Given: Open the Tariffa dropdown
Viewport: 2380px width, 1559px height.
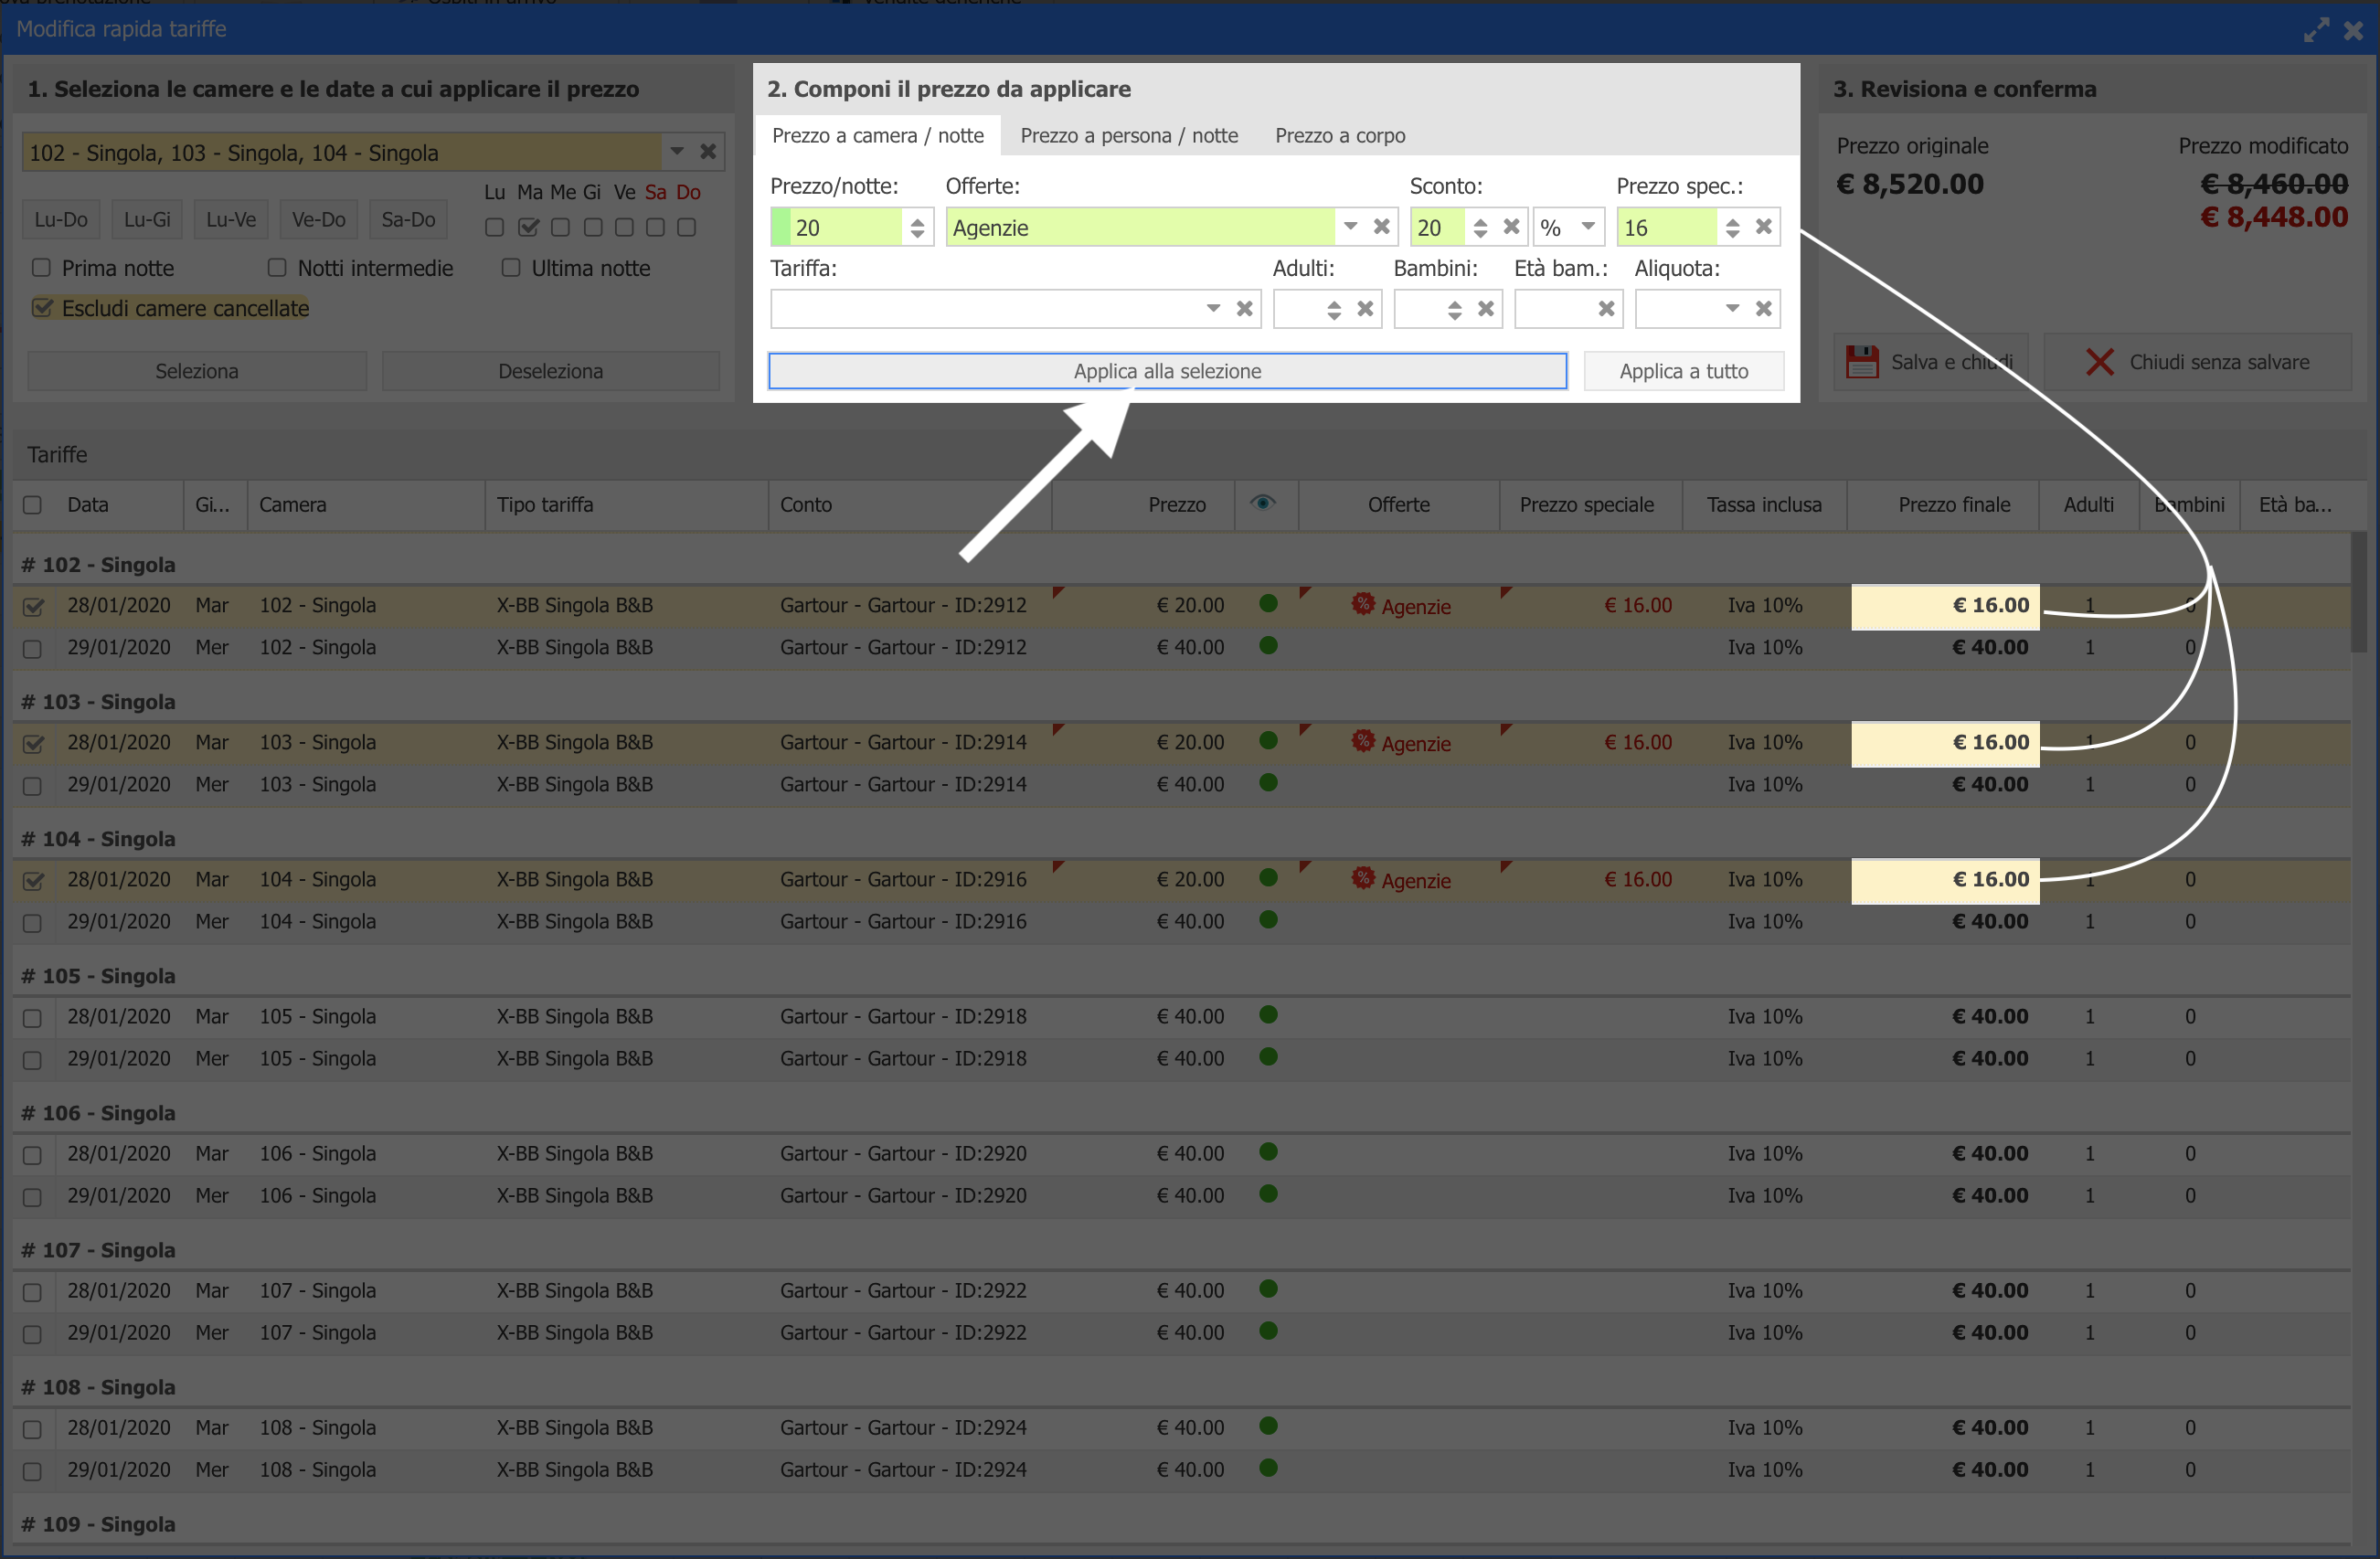Looking at the screenshot, I should [1213, 309].
